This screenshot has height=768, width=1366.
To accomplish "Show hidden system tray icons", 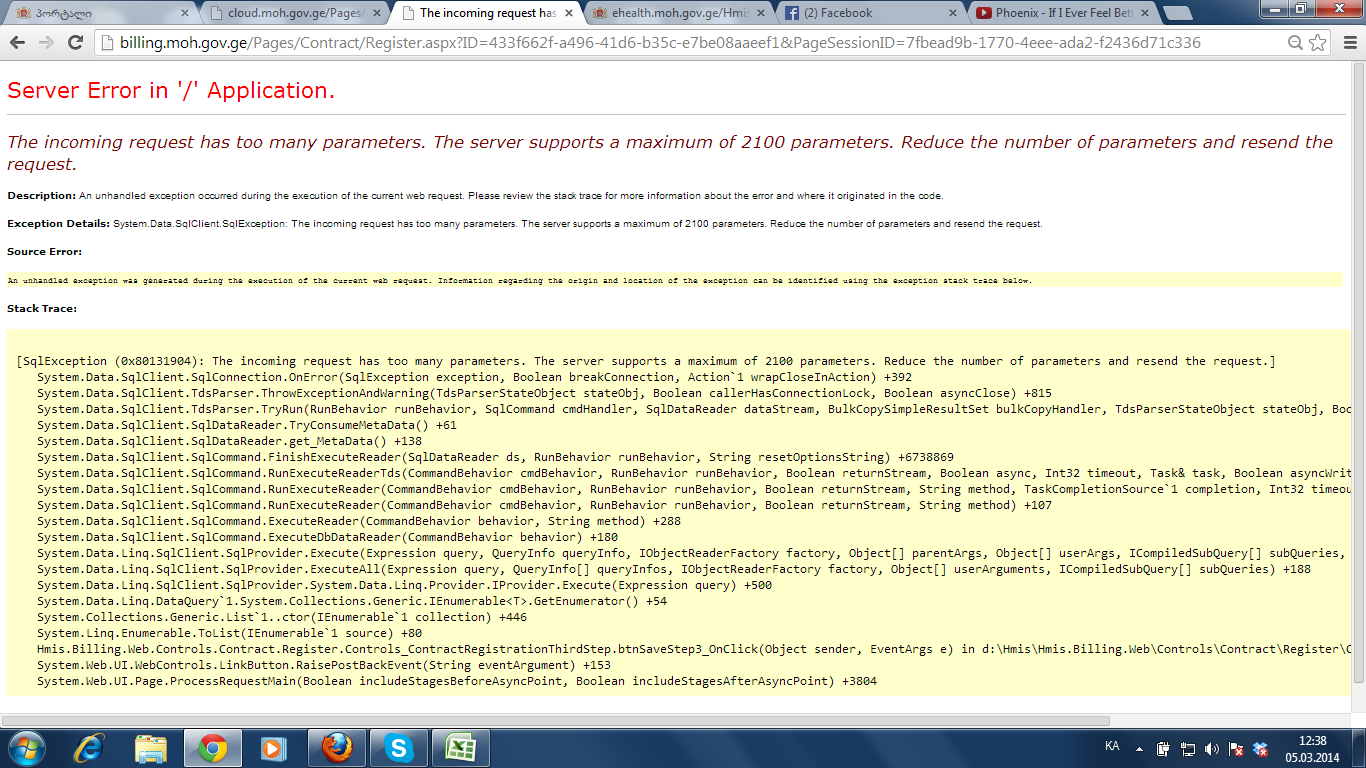I will 1137,747.
